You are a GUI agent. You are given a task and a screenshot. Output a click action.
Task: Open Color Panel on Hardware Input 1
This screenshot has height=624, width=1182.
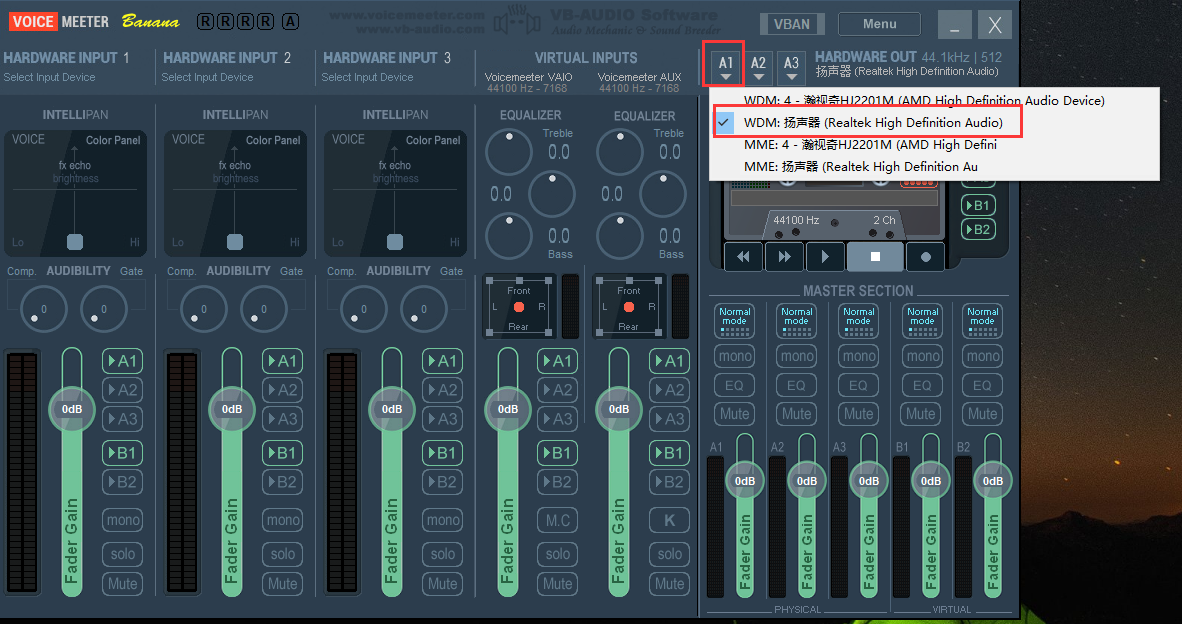pos(113,140)
